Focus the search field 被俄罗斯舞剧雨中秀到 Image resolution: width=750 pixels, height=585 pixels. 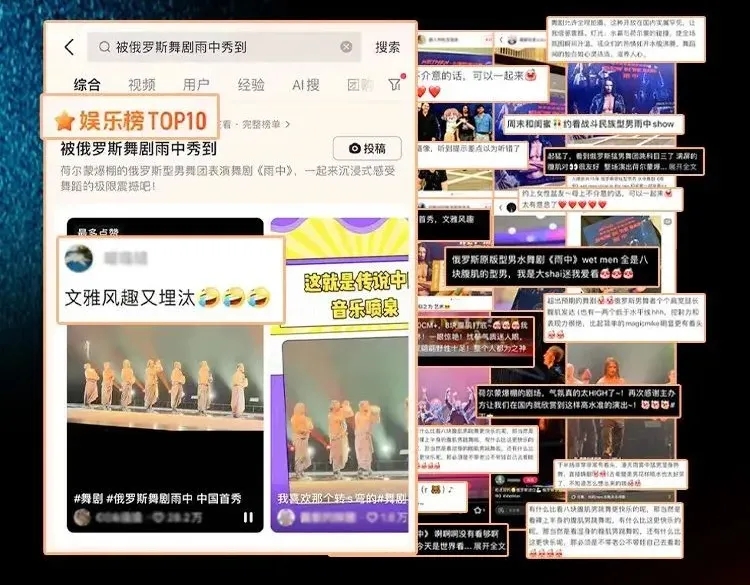[x=224, y=47]
